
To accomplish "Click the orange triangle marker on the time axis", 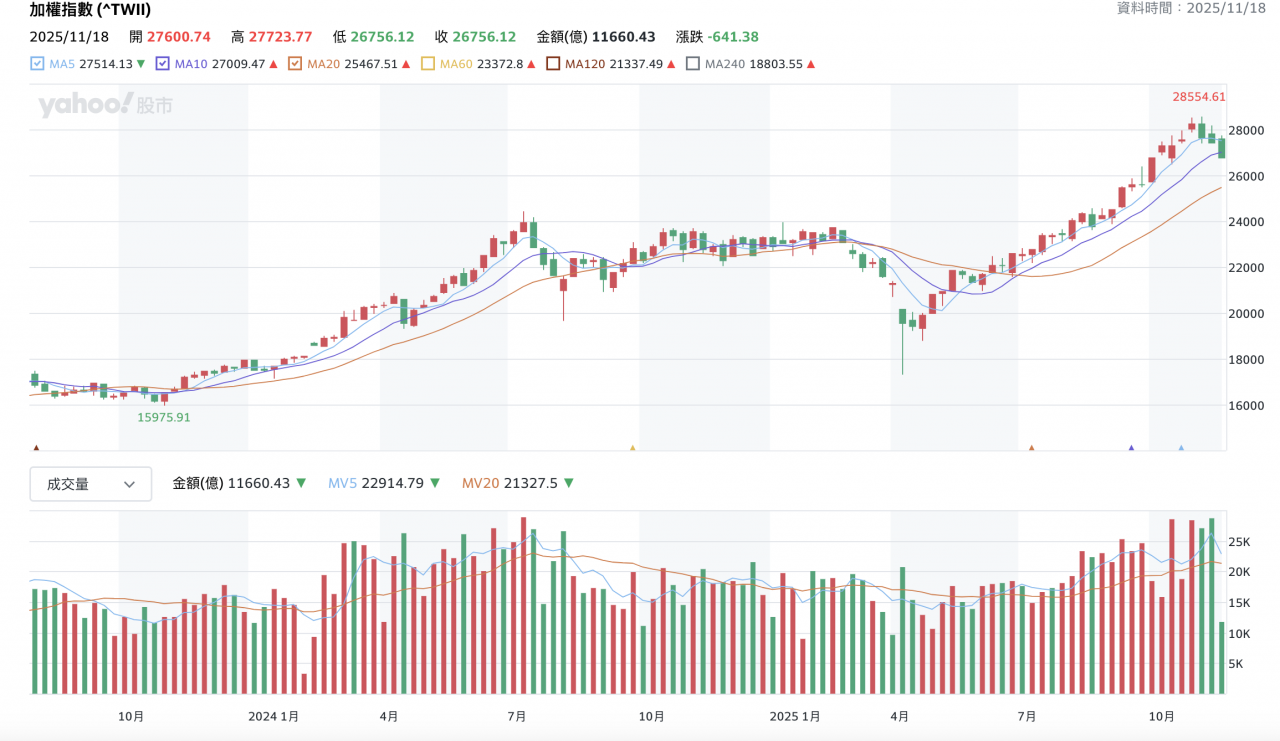I will pyautogui.click(x=1031, y=448).
